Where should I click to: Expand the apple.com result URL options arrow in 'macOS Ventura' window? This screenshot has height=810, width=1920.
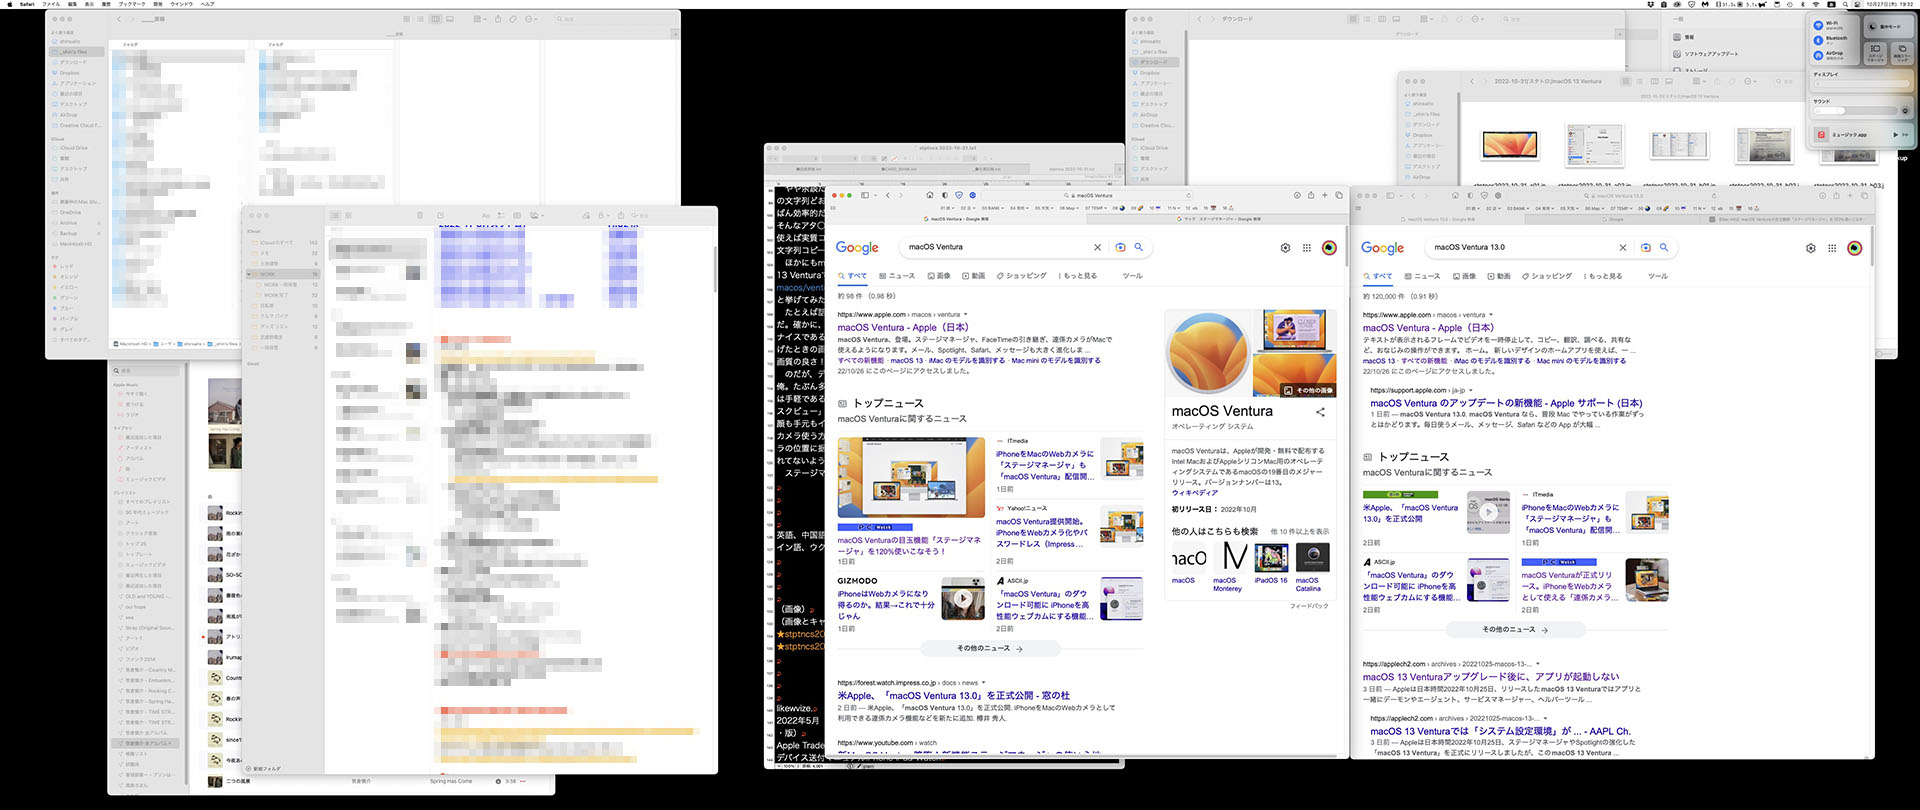[x=967, y=315]
